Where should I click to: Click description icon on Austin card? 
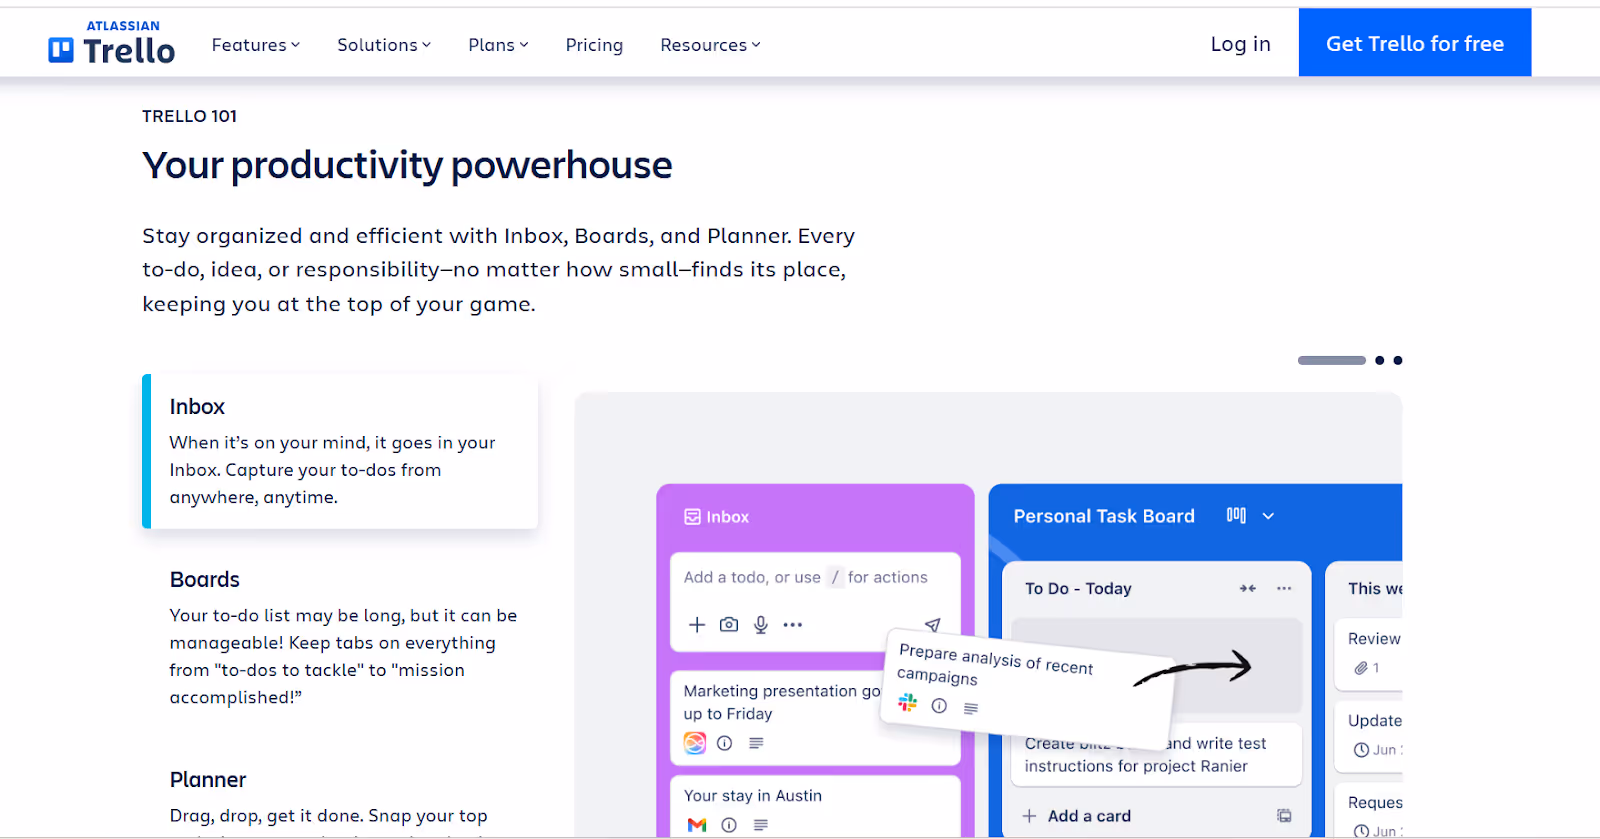(761, 825)
